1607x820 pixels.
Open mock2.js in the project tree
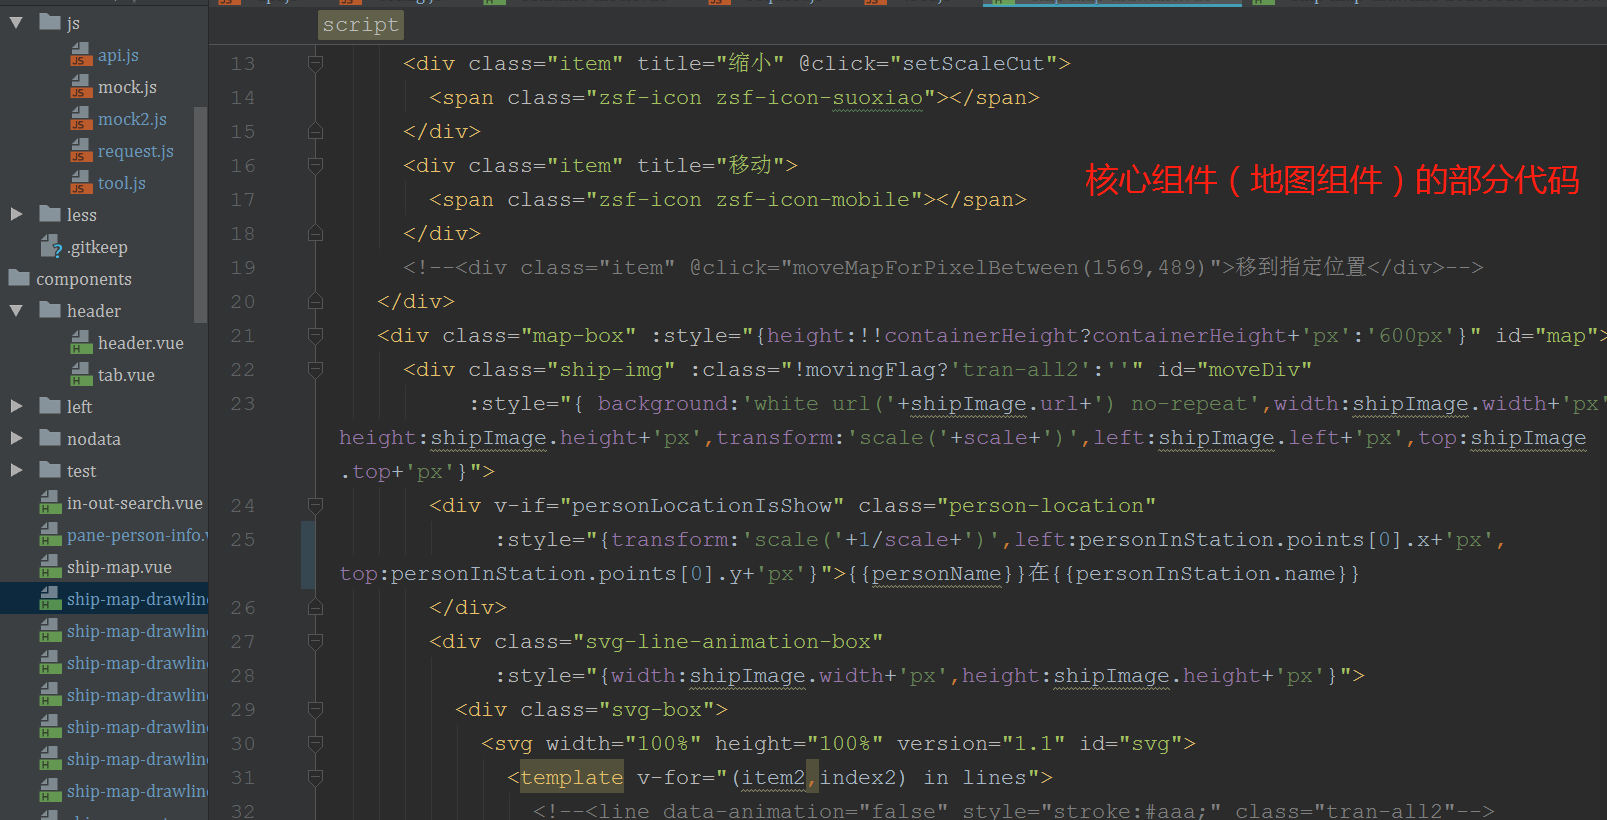coord(132,120)
